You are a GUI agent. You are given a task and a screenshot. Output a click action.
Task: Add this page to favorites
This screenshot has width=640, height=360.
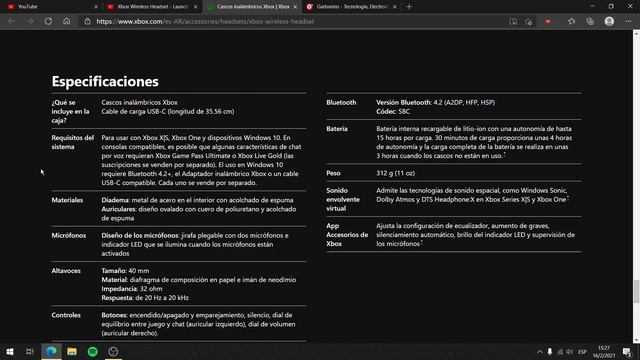click(x=529, y=22)
